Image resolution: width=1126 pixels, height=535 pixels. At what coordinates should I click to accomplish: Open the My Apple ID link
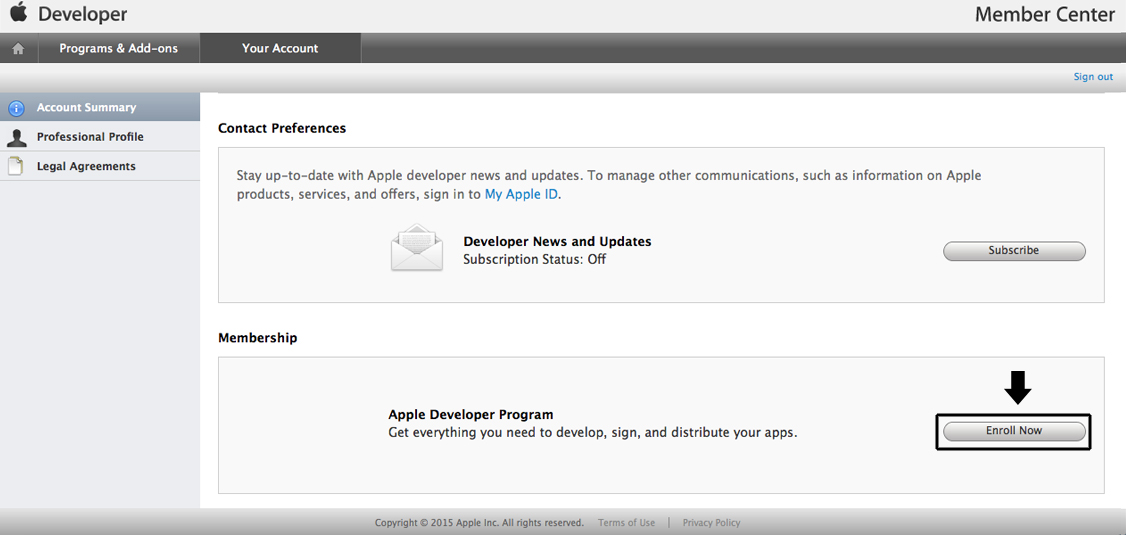[x=521, y=194]
